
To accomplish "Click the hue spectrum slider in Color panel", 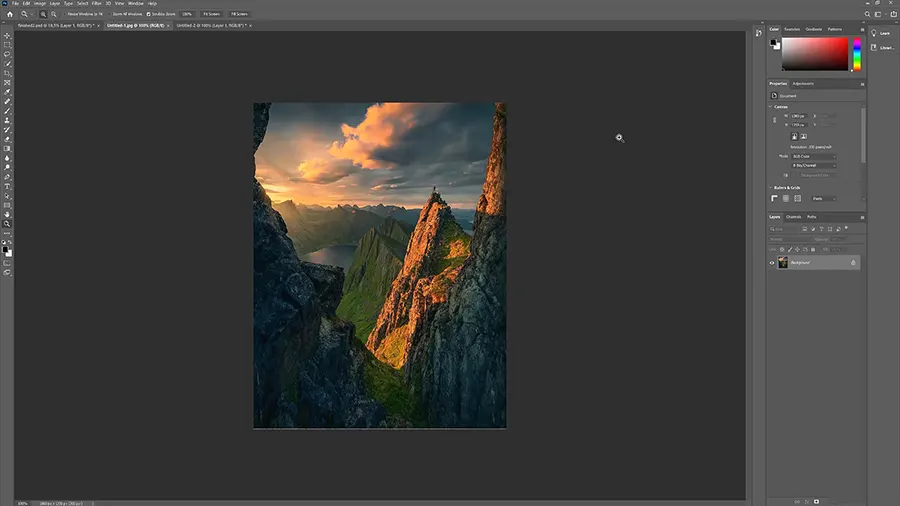I will (x=855, y=54).
